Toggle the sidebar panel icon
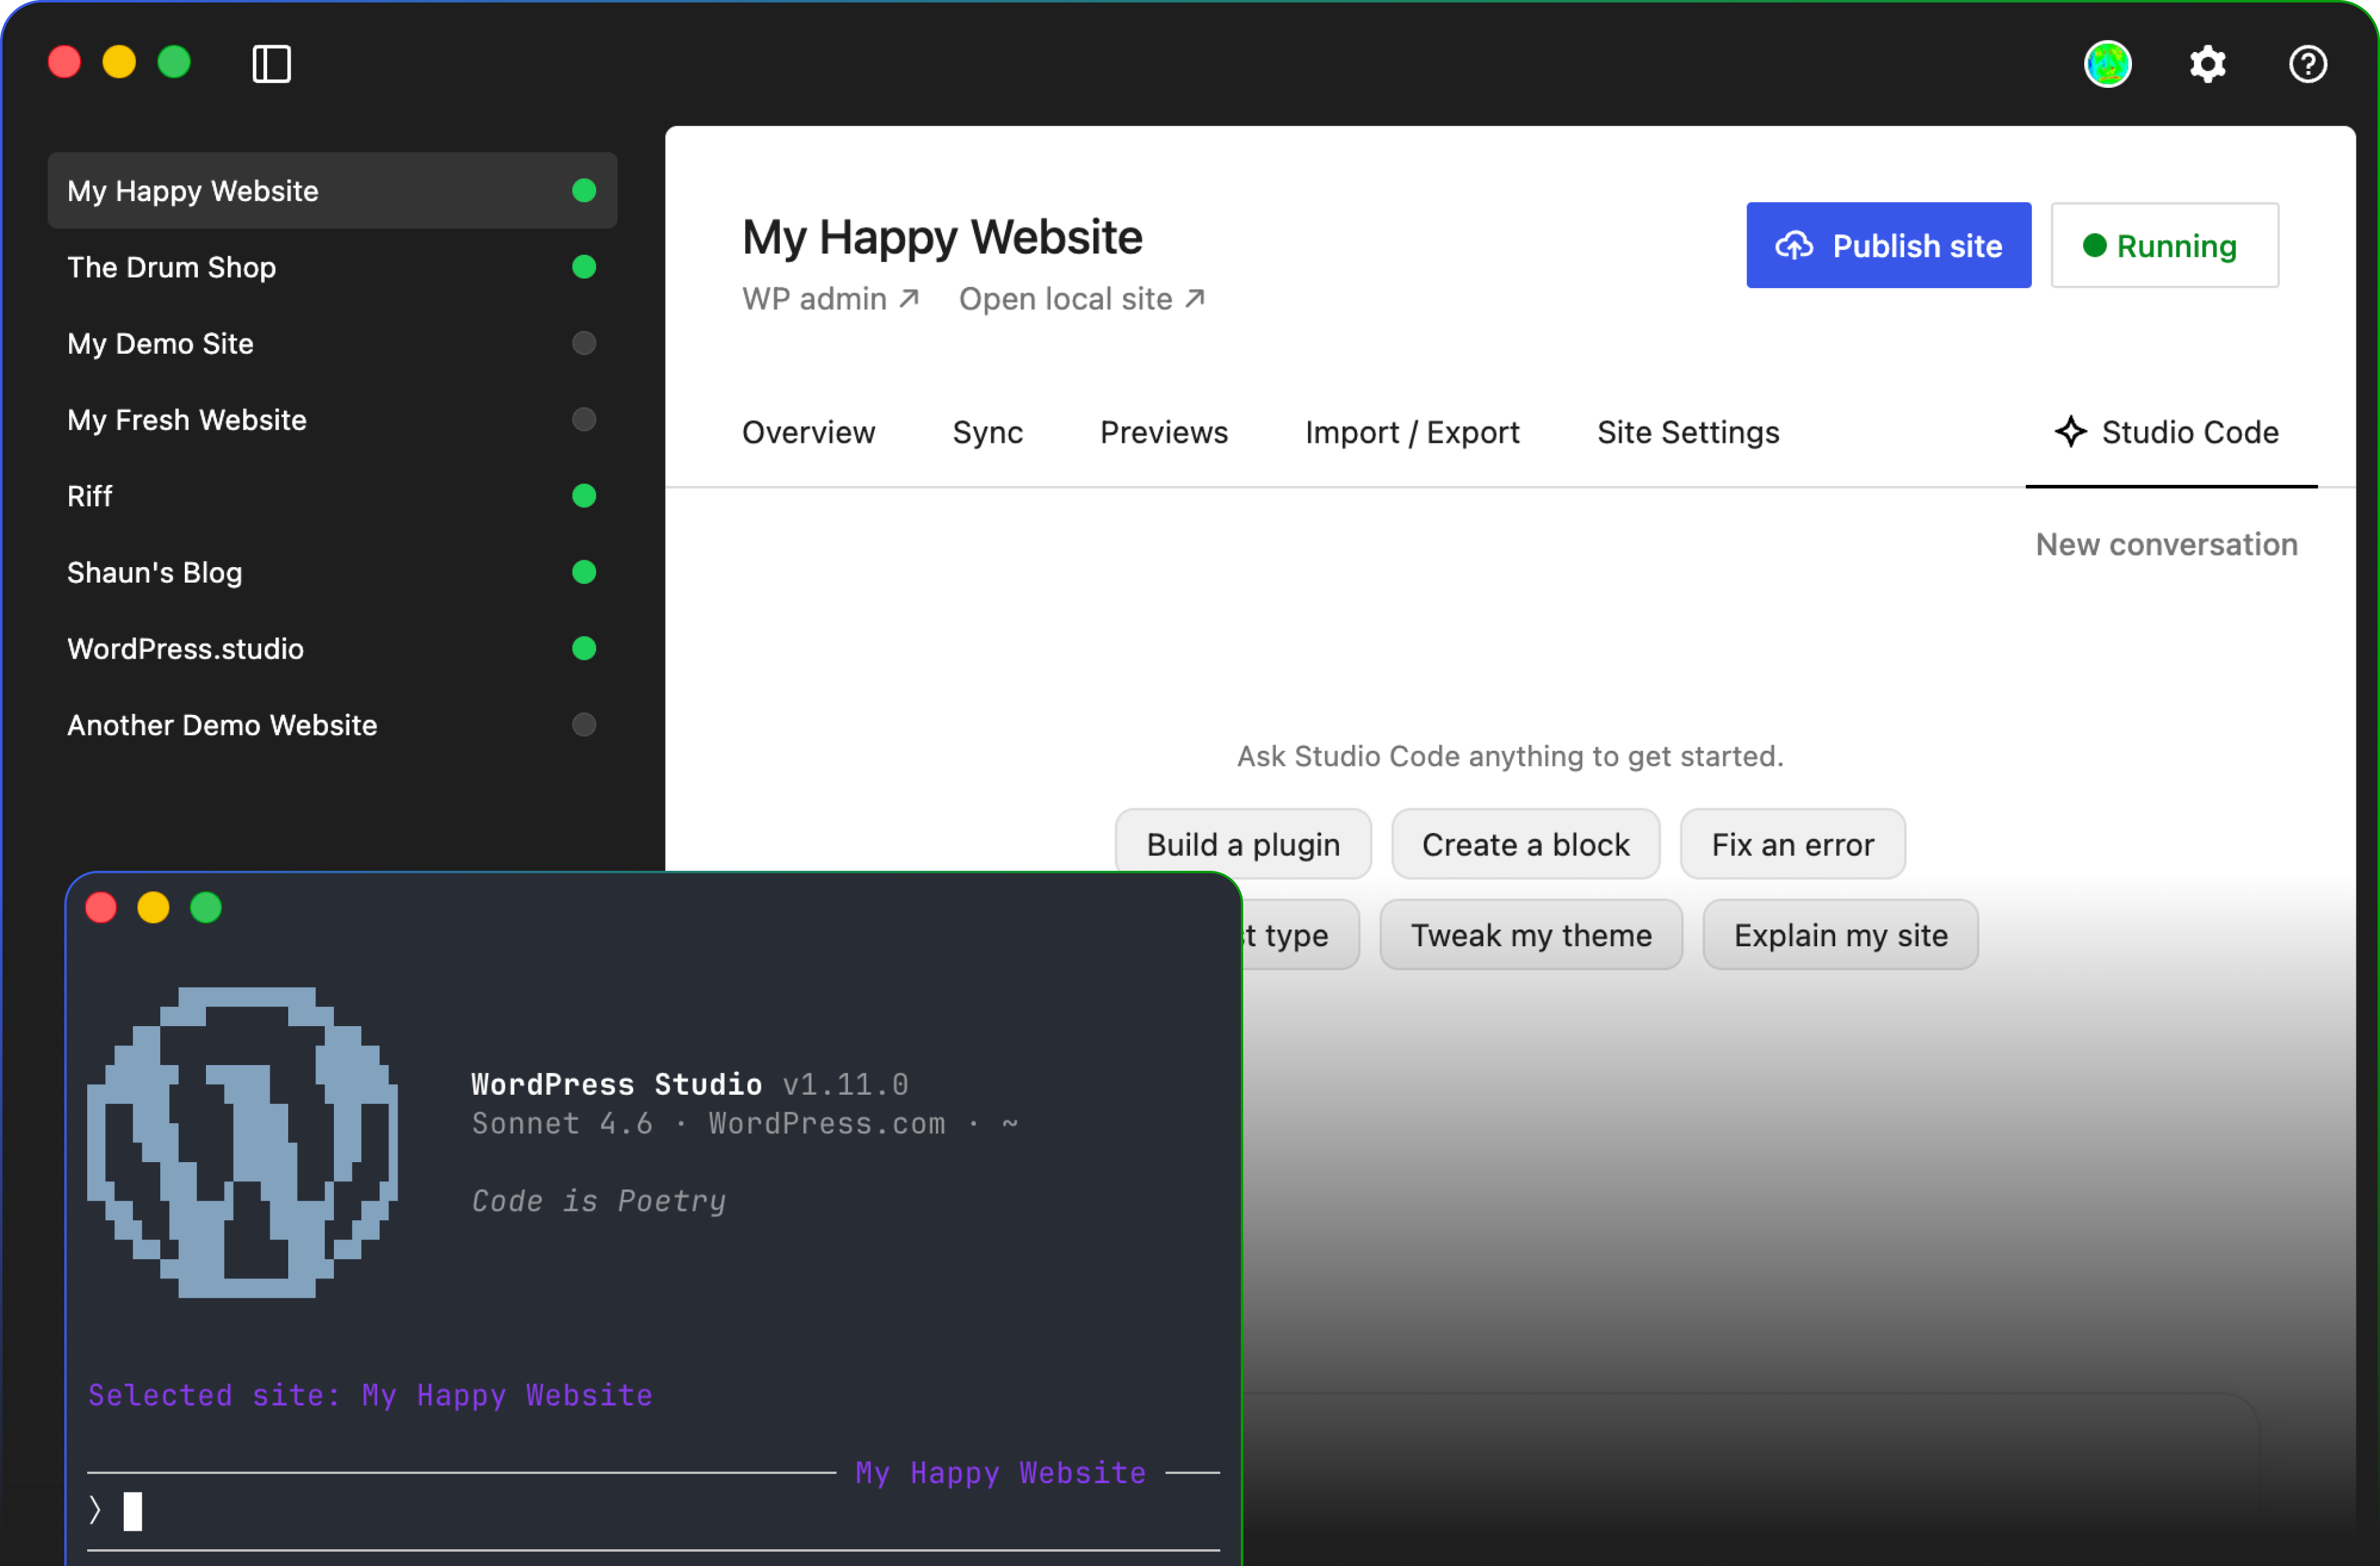Image resolution: width=2380 pixels, height=1566 pixels. [x=271, y=64]
